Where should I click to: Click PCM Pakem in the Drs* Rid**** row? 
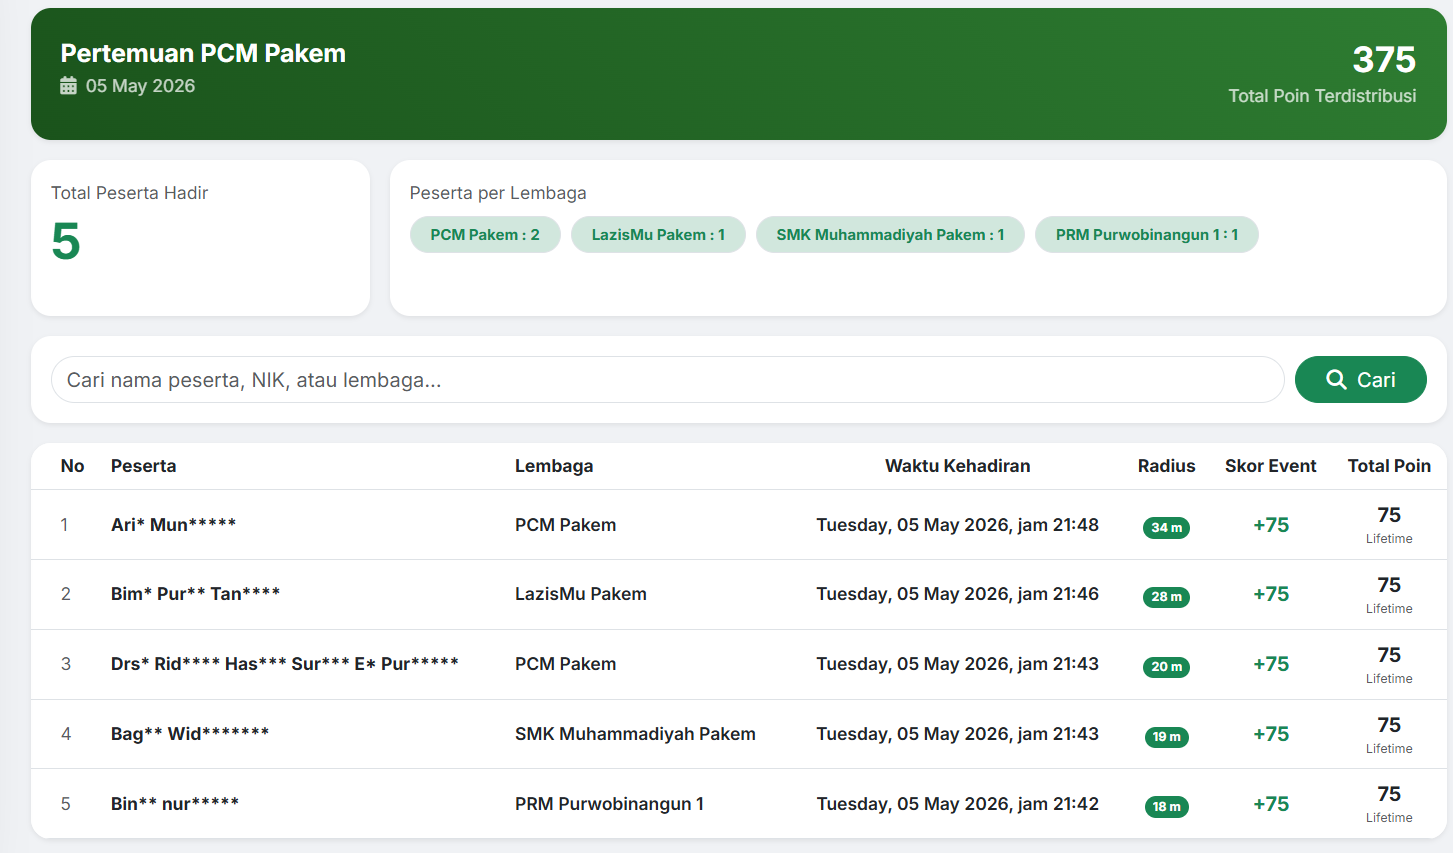[565, 664]
